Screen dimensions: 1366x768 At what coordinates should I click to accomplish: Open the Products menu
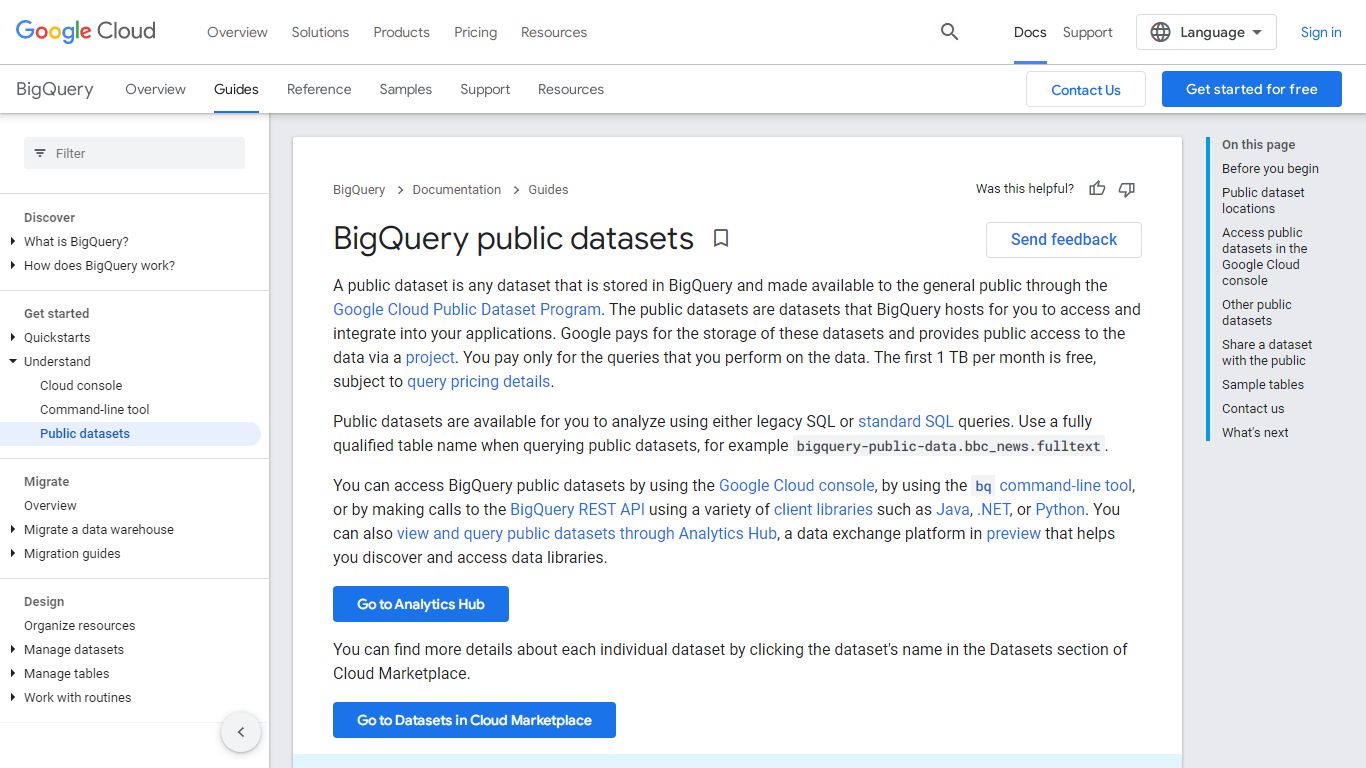click(x=401, y=32)
